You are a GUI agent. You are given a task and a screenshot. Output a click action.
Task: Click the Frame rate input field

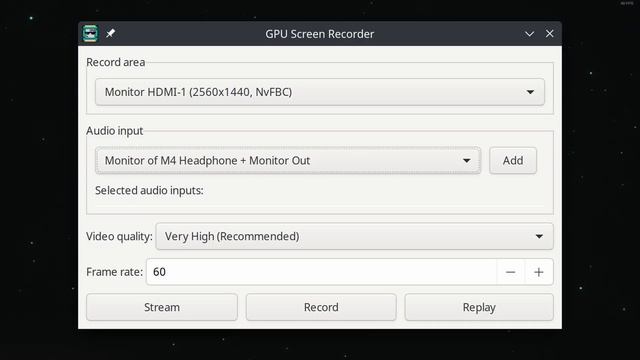click(322, 272)
